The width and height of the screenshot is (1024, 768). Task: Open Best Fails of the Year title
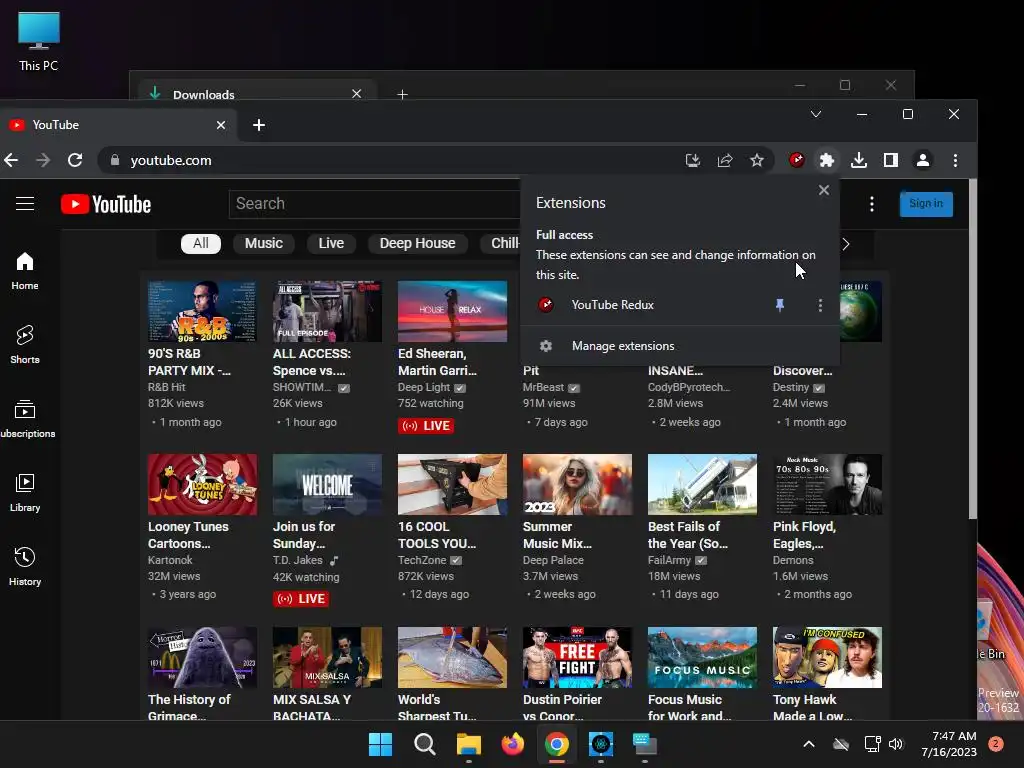[687, 535]
